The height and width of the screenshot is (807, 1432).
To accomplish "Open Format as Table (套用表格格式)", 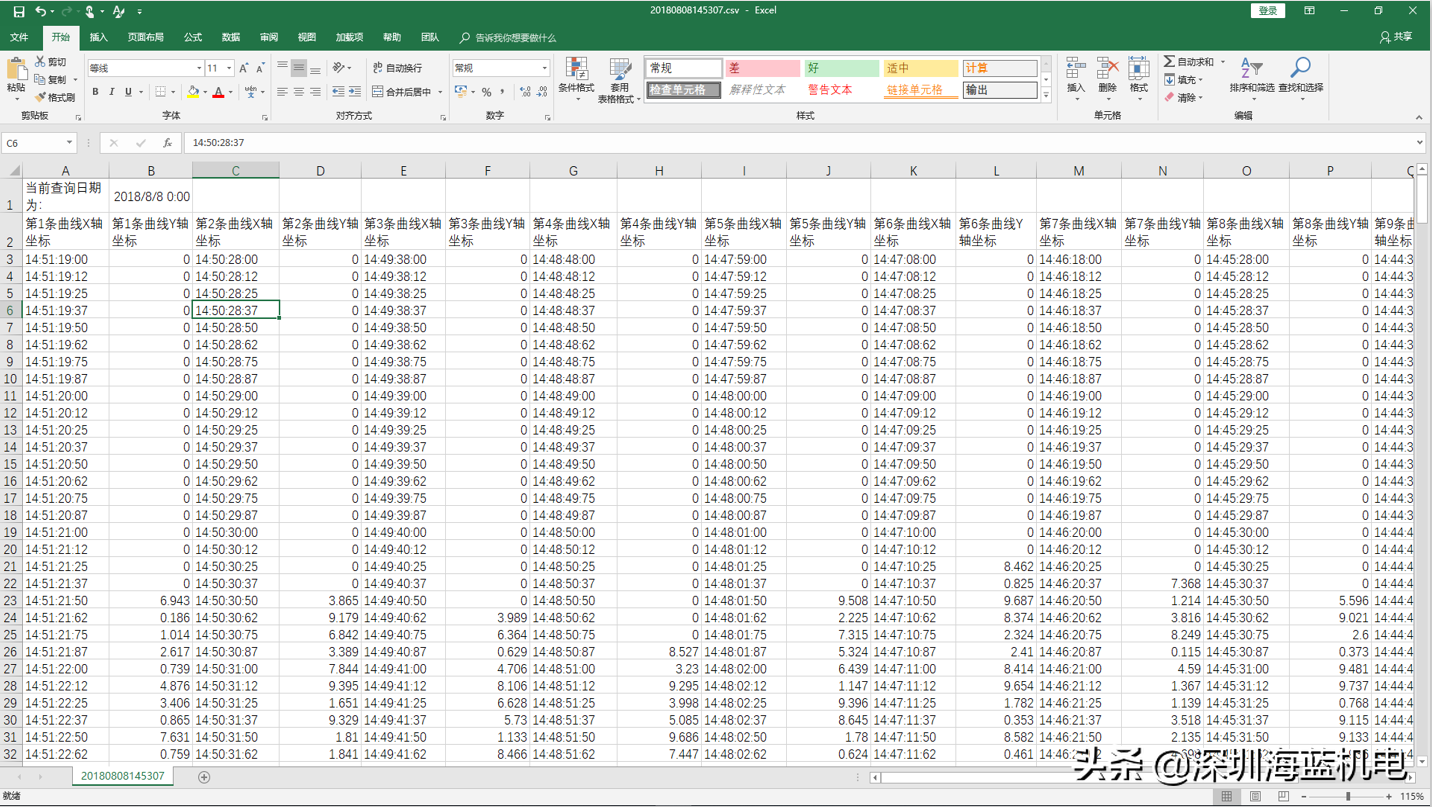I will point(619,80).
